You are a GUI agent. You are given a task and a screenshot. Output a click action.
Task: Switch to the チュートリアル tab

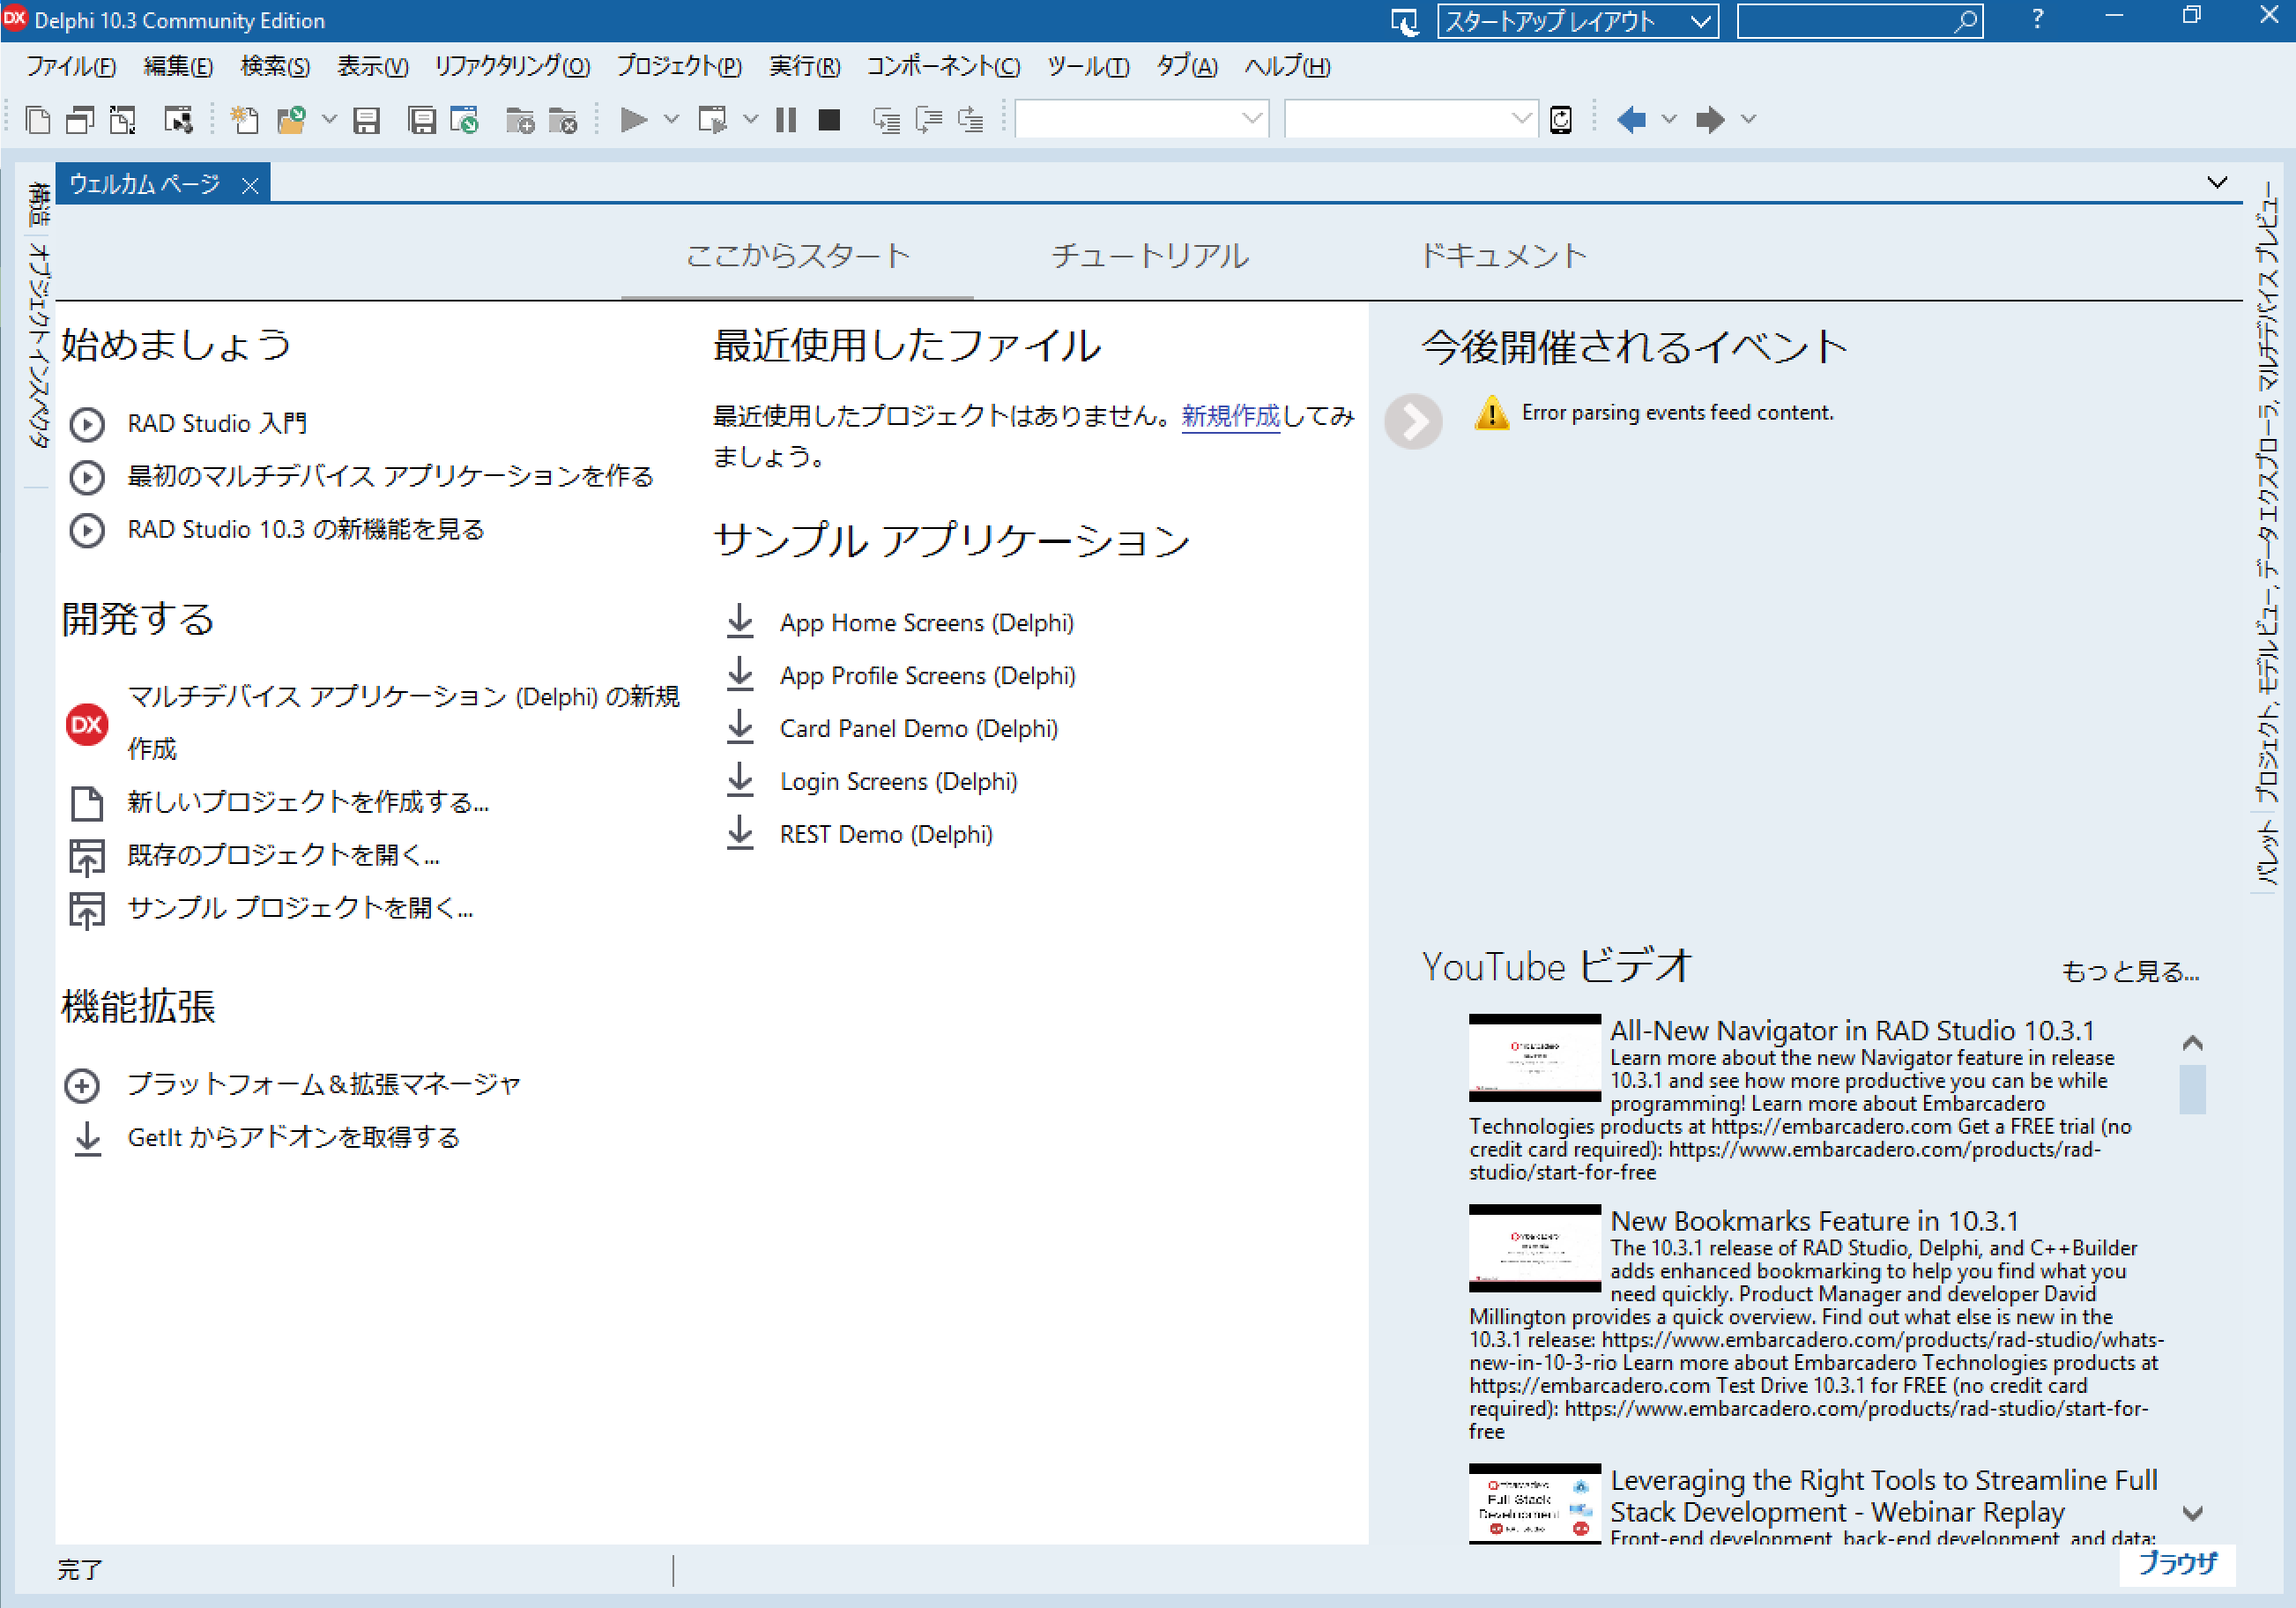tap(1150, 256)
